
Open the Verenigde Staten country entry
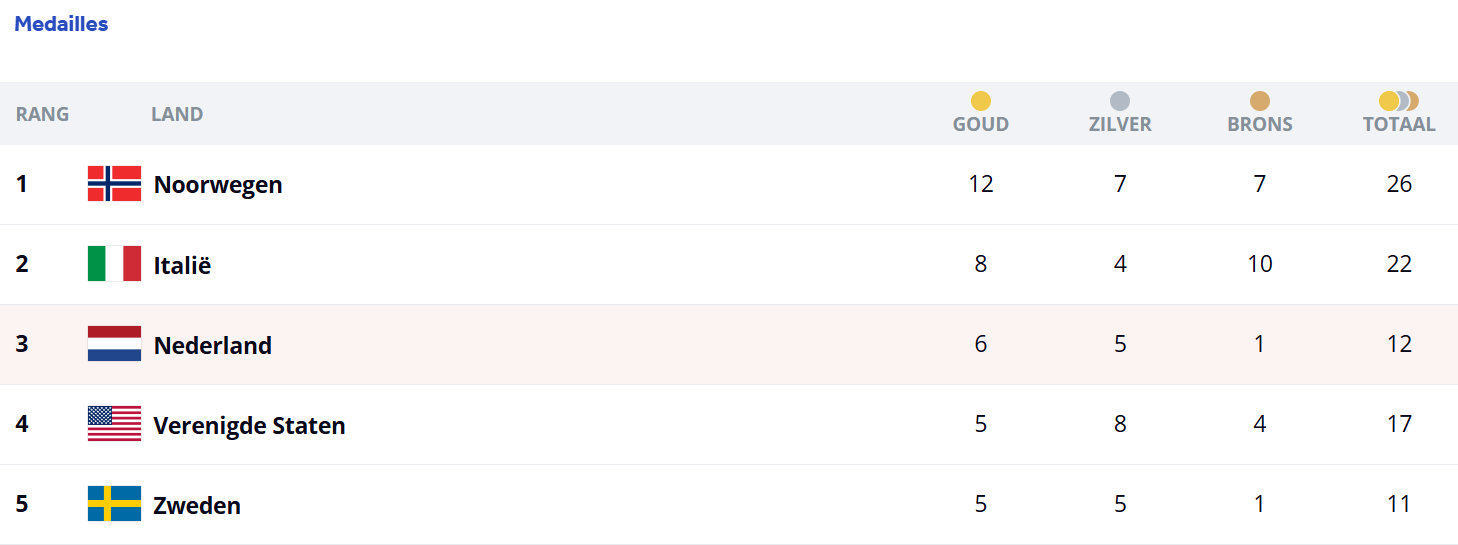click(249, 425)
